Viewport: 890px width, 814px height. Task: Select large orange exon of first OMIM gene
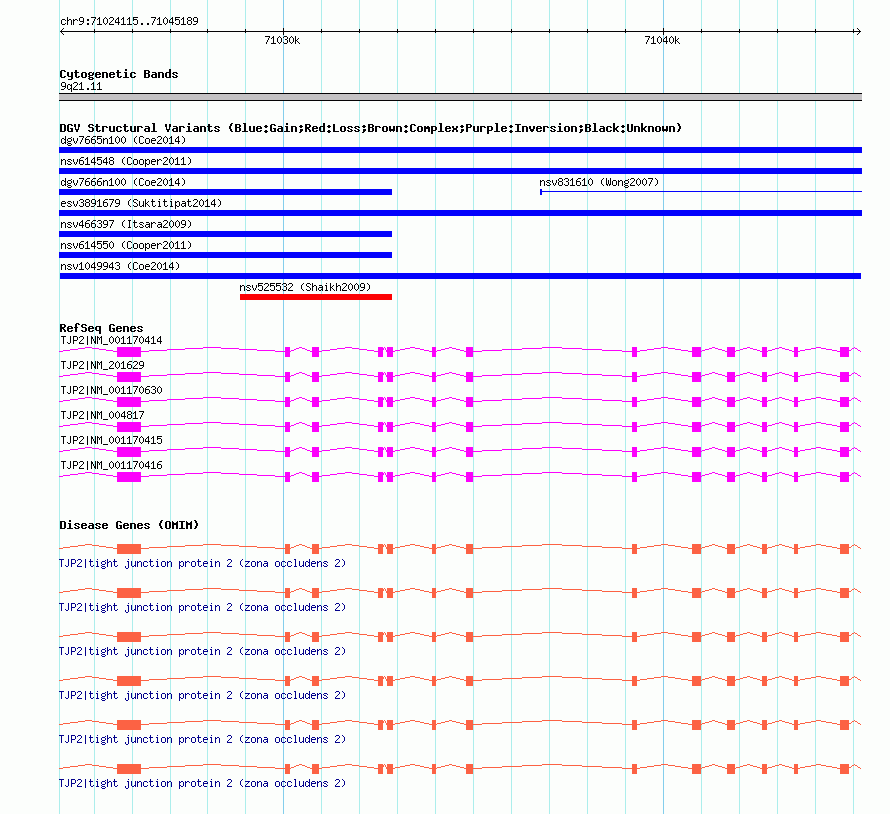click(x=129, y=549)
